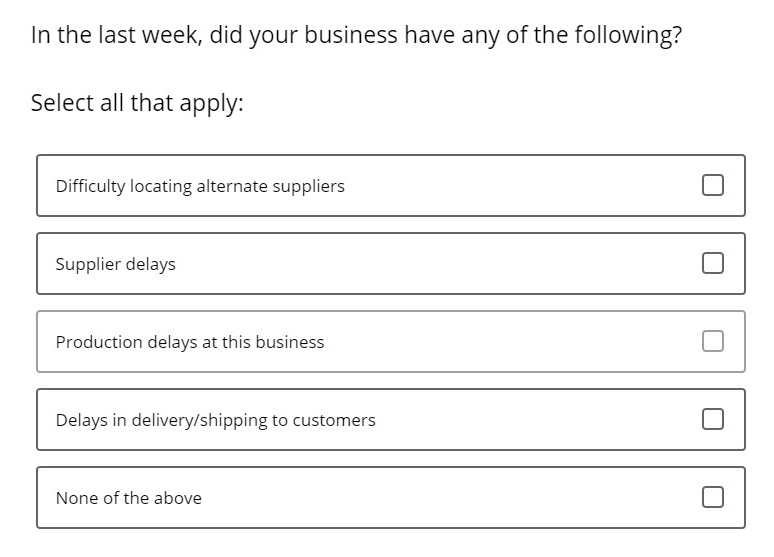The width and height of the screenshot is (774, 557).
Task: Check the box for Difficulty locating alternate suppliers
Action: pyautogui.click(x=713, y=185)
